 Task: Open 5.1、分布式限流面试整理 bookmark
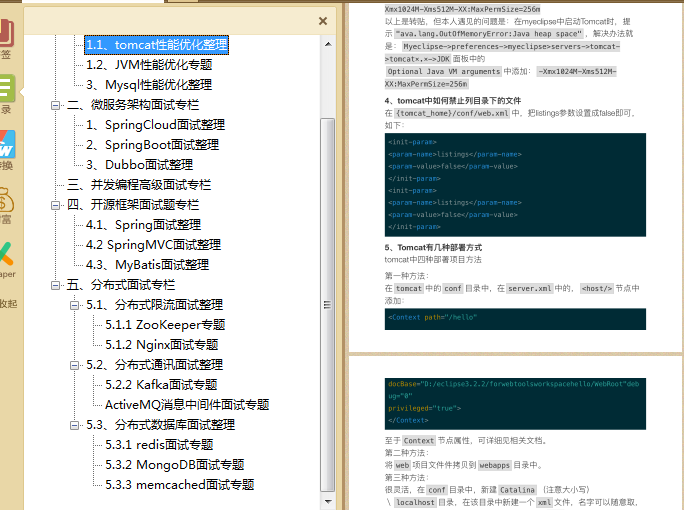[x=154, y=305]
